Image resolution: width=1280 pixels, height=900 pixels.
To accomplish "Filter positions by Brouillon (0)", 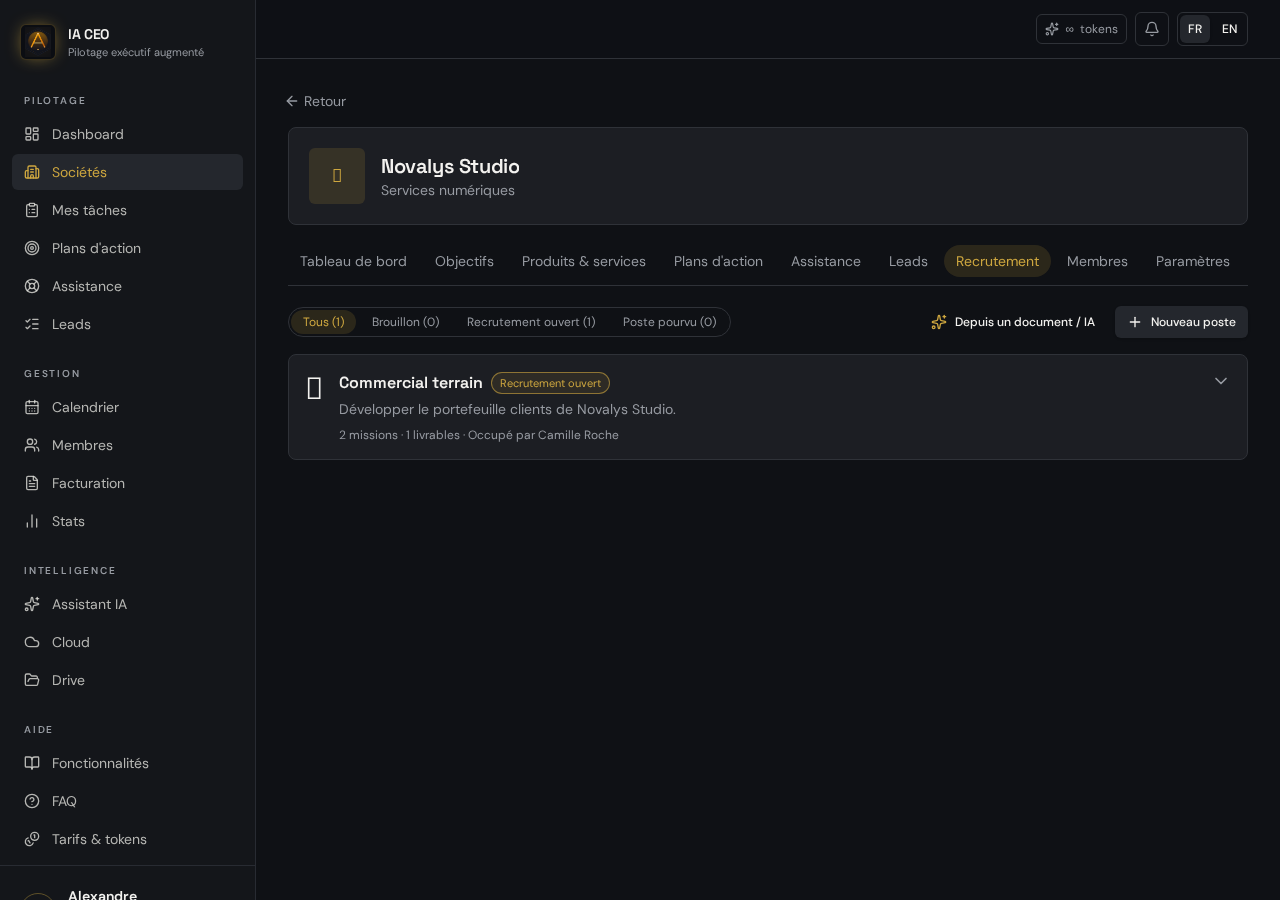I will pos(406,322).
